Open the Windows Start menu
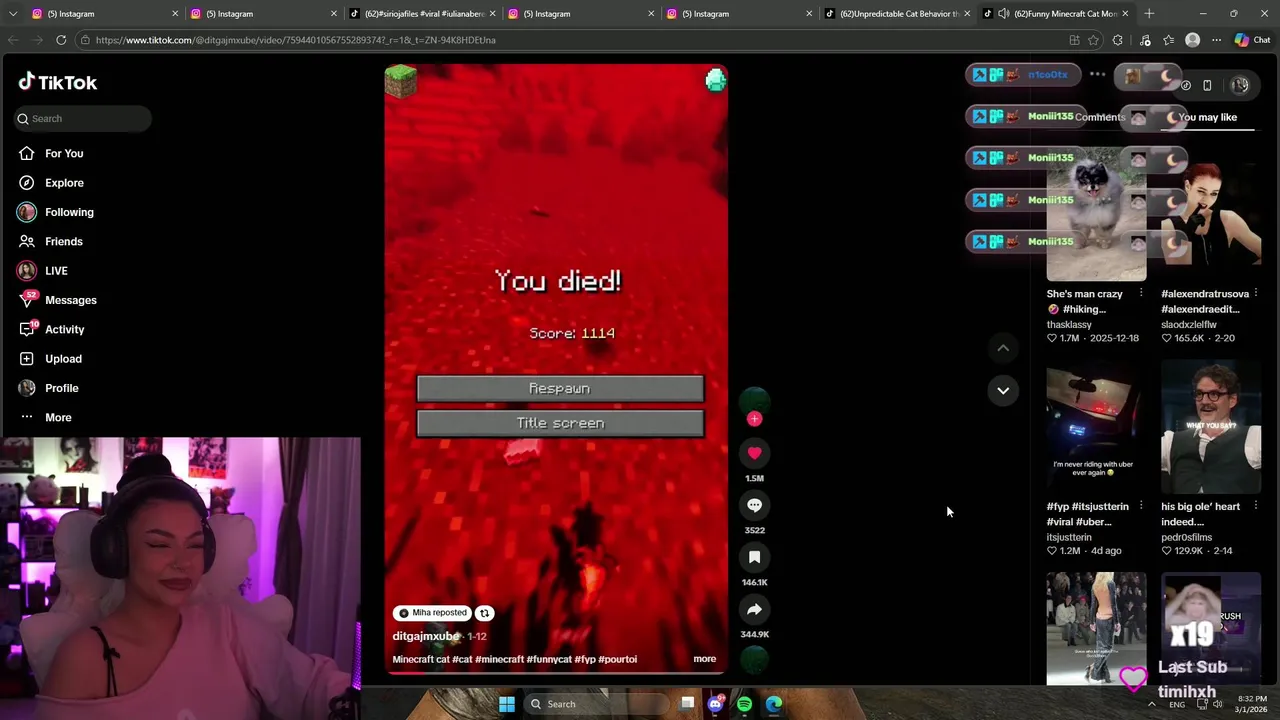 click(507, 704)
